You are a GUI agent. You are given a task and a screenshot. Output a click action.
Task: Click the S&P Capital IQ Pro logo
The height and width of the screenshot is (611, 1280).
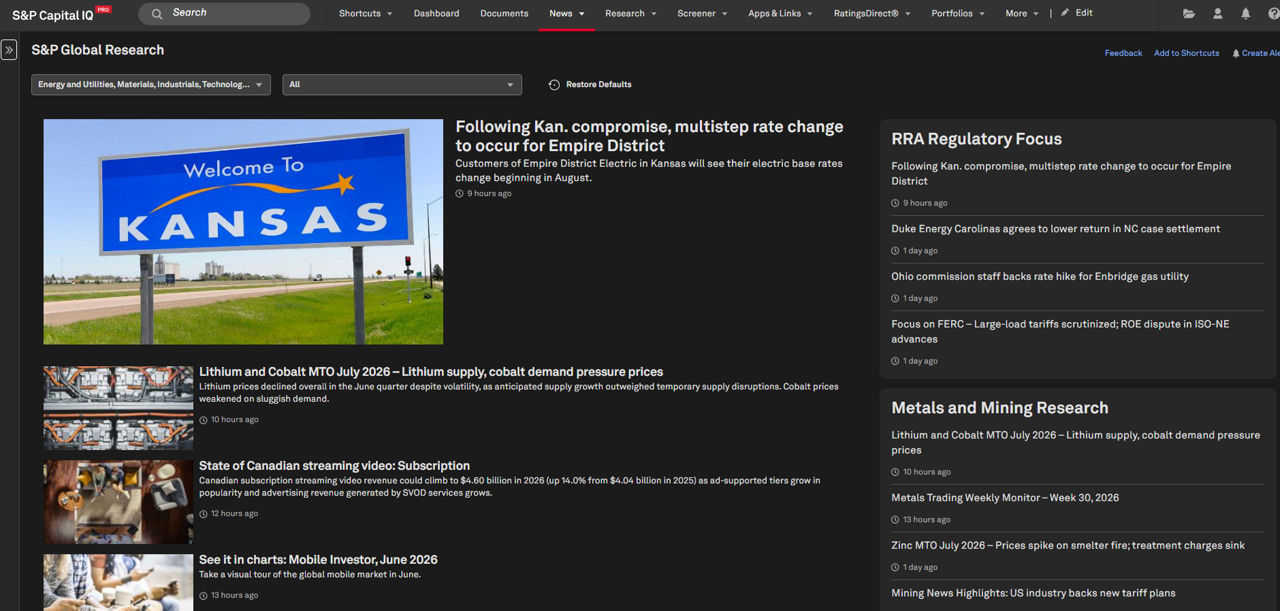pyautogui.click(x=61, y=14)
